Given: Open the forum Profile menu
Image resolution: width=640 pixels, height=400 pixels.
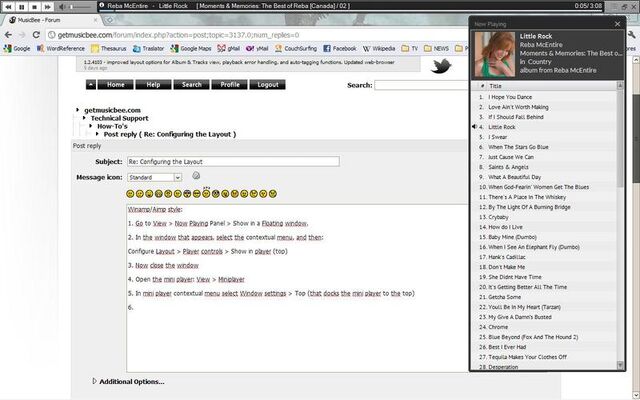Looking at the screenshot, I should pos(230,84).
